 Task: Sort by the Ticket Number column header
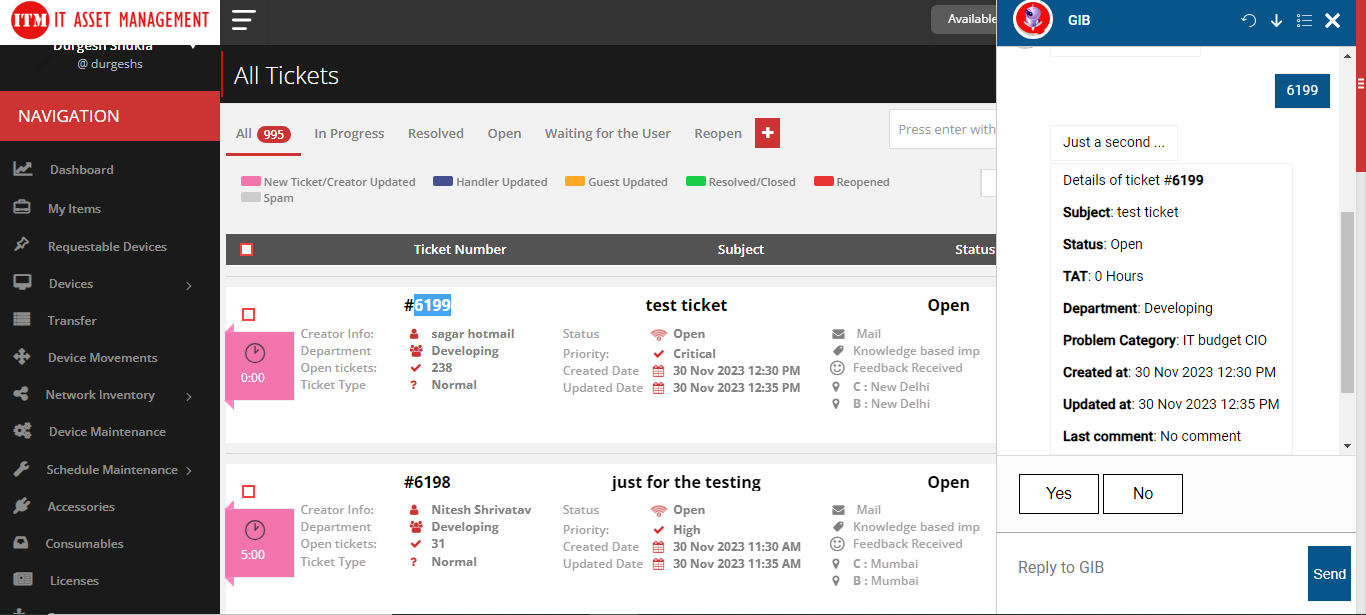click(460, 249)
